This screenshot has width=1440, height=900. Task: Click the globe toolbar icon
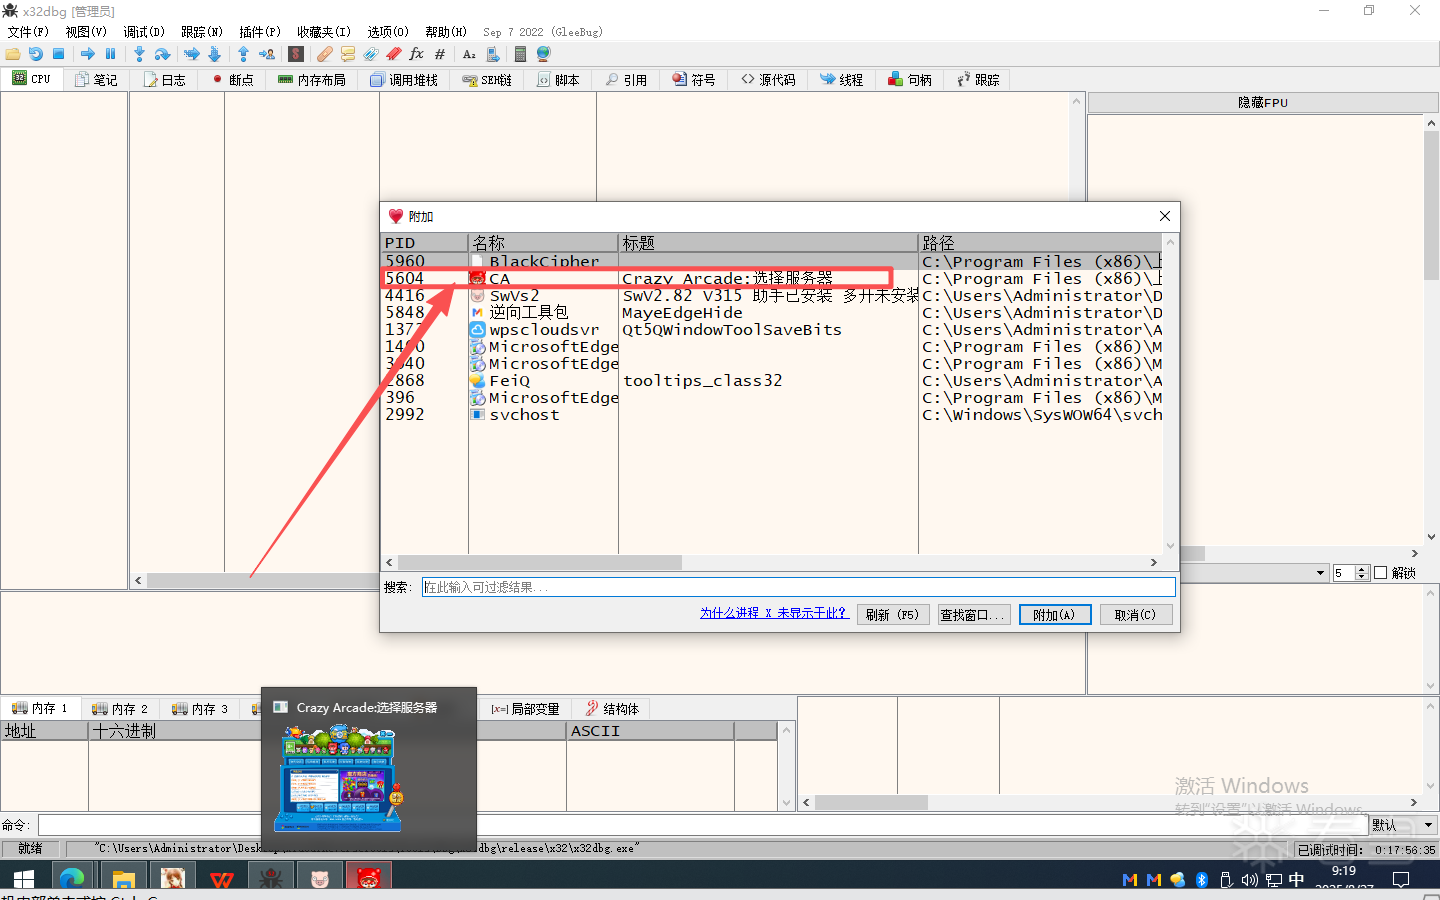[x=543, y=54]
